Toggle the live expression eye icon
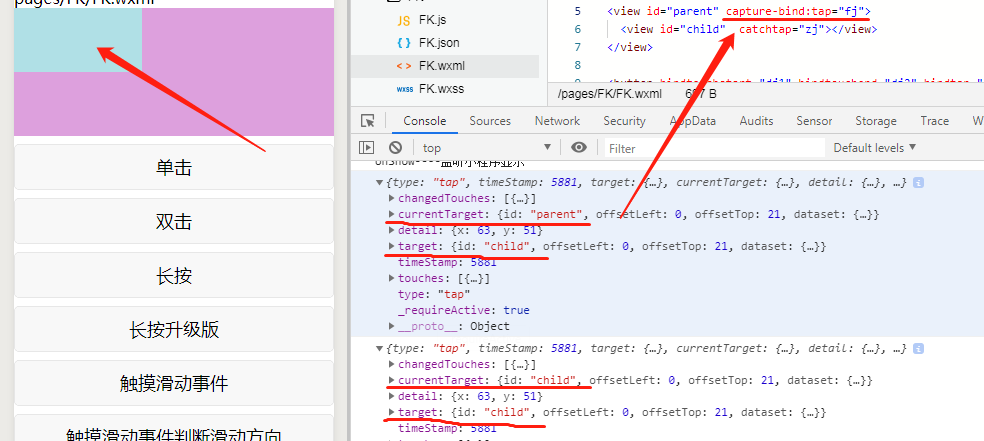 pyautogui.click(x=579, y=147)
